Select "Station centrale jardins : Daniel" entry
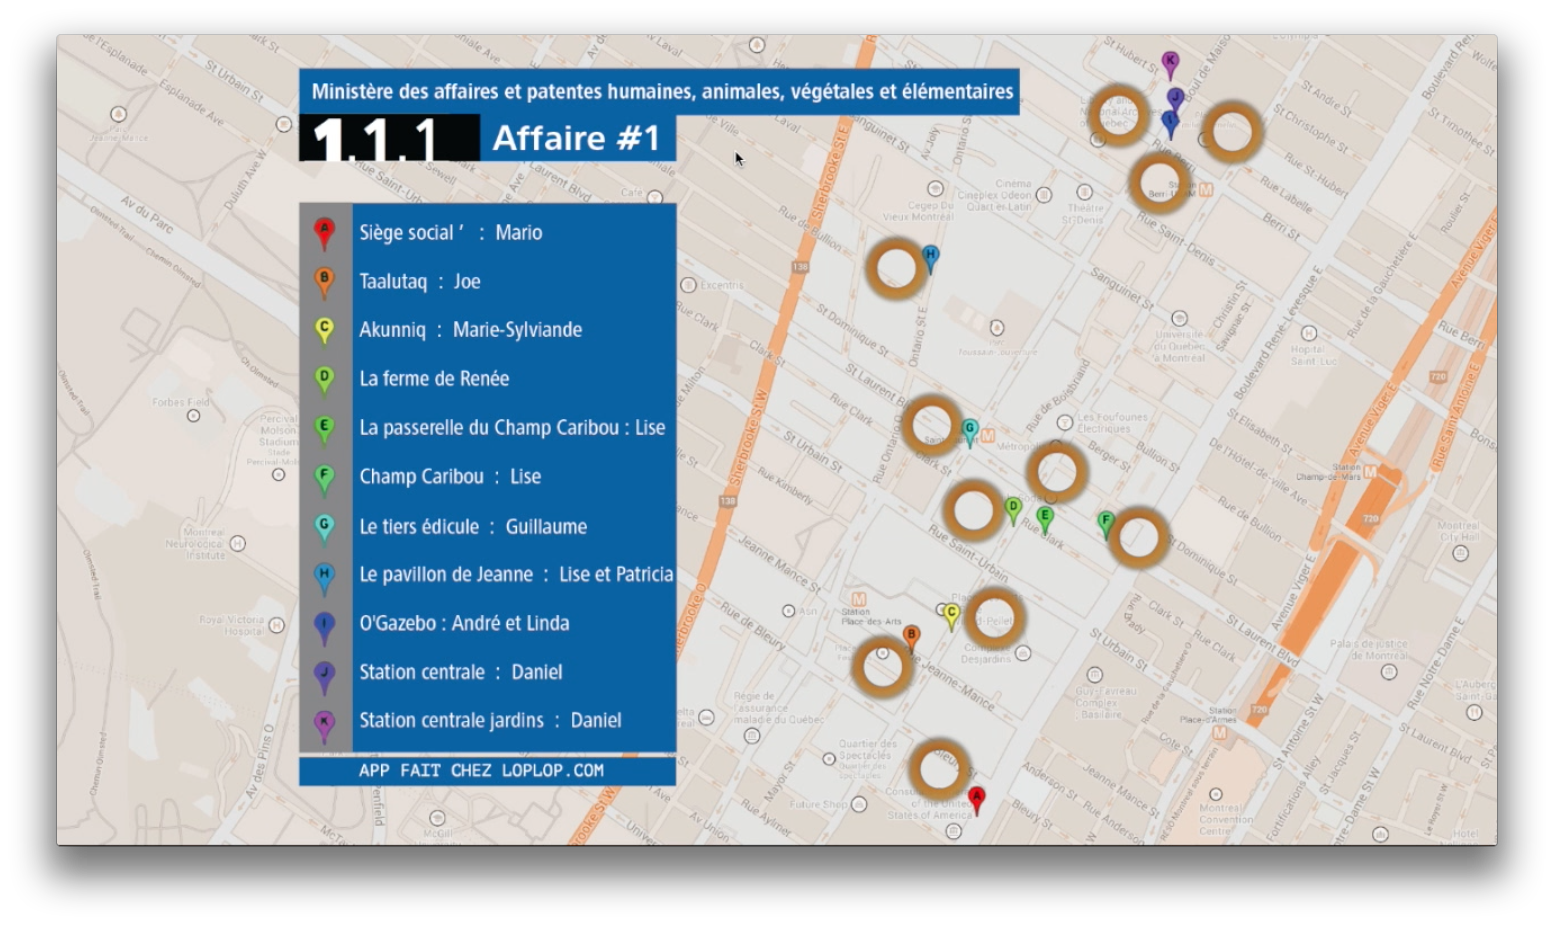Screen dimensions: 1554x925 click(490, 721)
